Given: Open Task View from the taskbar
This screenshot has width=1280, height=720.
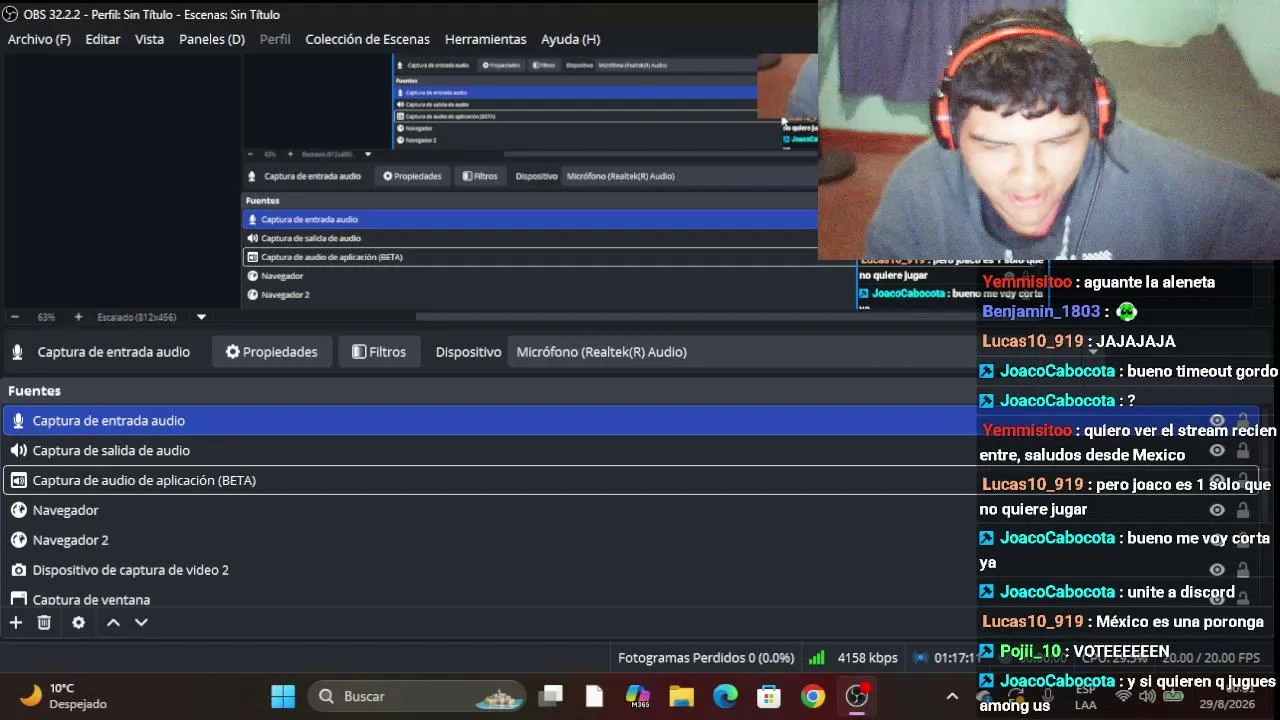Looking at the screenshot, I should (x=550, y=696).
